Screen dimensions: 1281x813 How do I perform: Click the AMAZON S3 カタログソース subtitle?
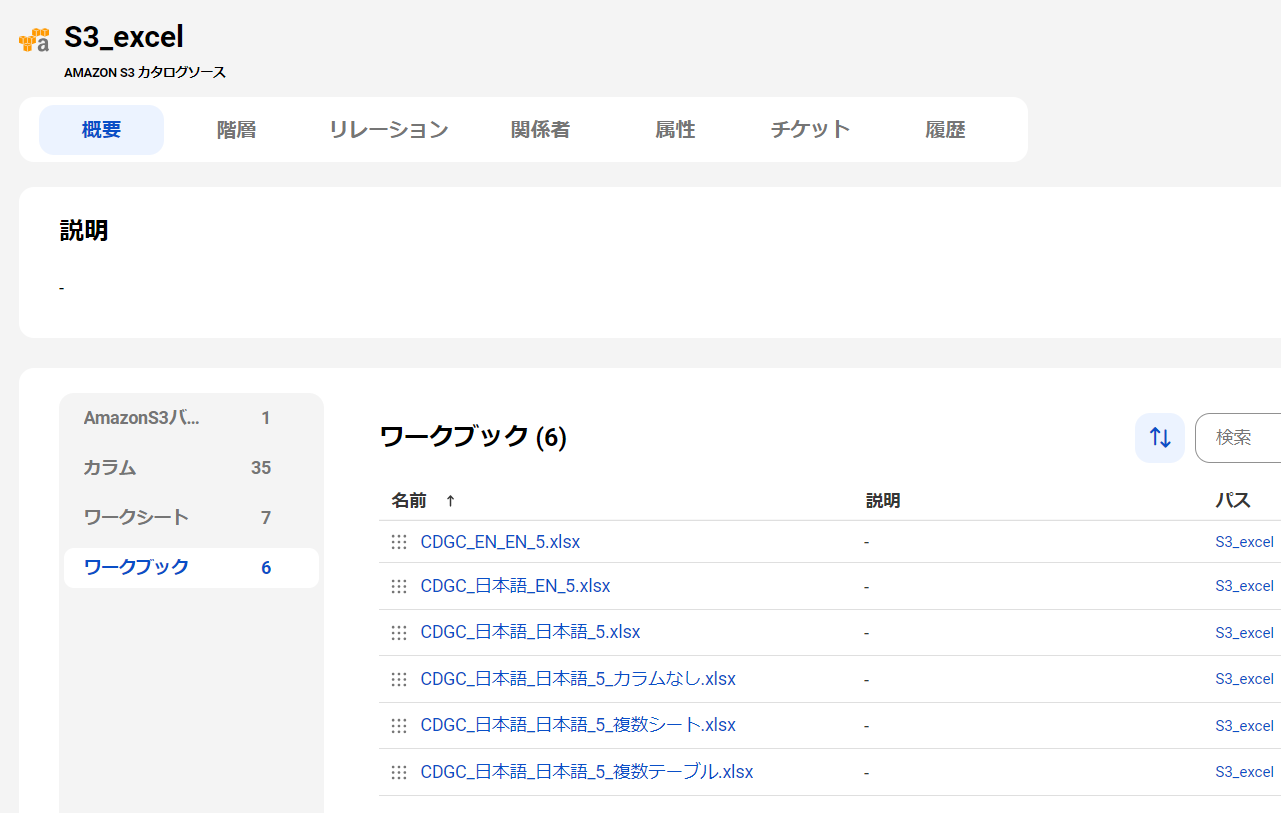pyautogui.click(x=145, y=73)
